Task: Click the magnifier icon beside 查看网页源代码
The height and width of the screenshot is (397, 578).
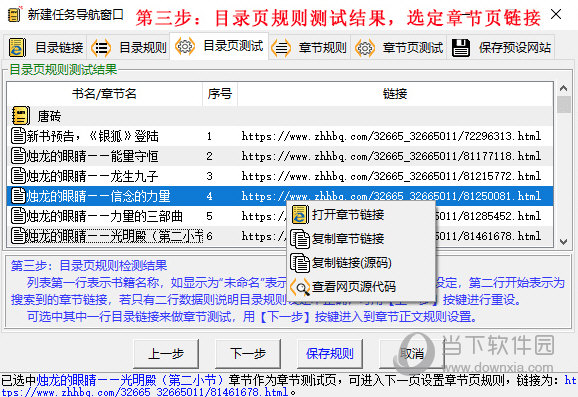Action: coord(300,287)
